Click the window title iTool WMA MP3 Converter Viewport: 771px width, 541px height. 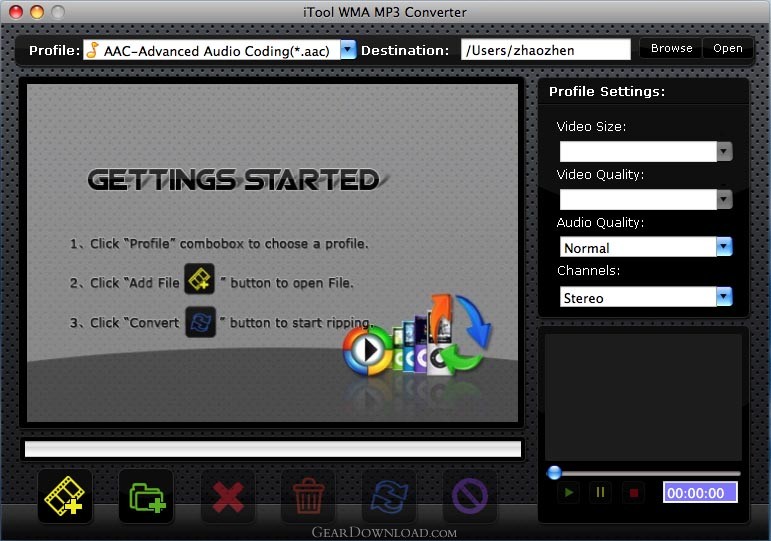coord(385,12)
